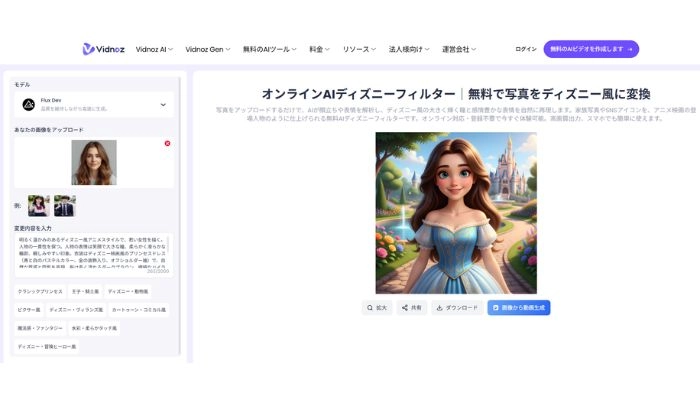Click the purple 無料のAIビデオを作成します button
Screen dimensions: 700x400
tap(591, 49)
